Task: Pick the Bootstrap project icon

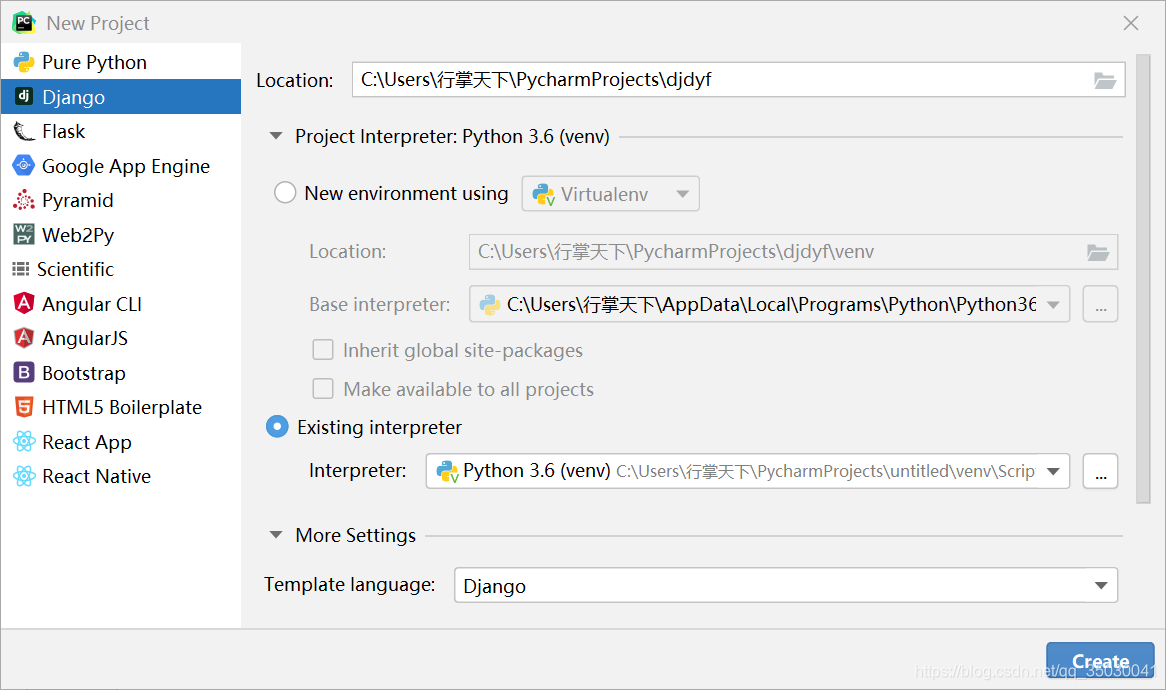Action: (24, 373)
